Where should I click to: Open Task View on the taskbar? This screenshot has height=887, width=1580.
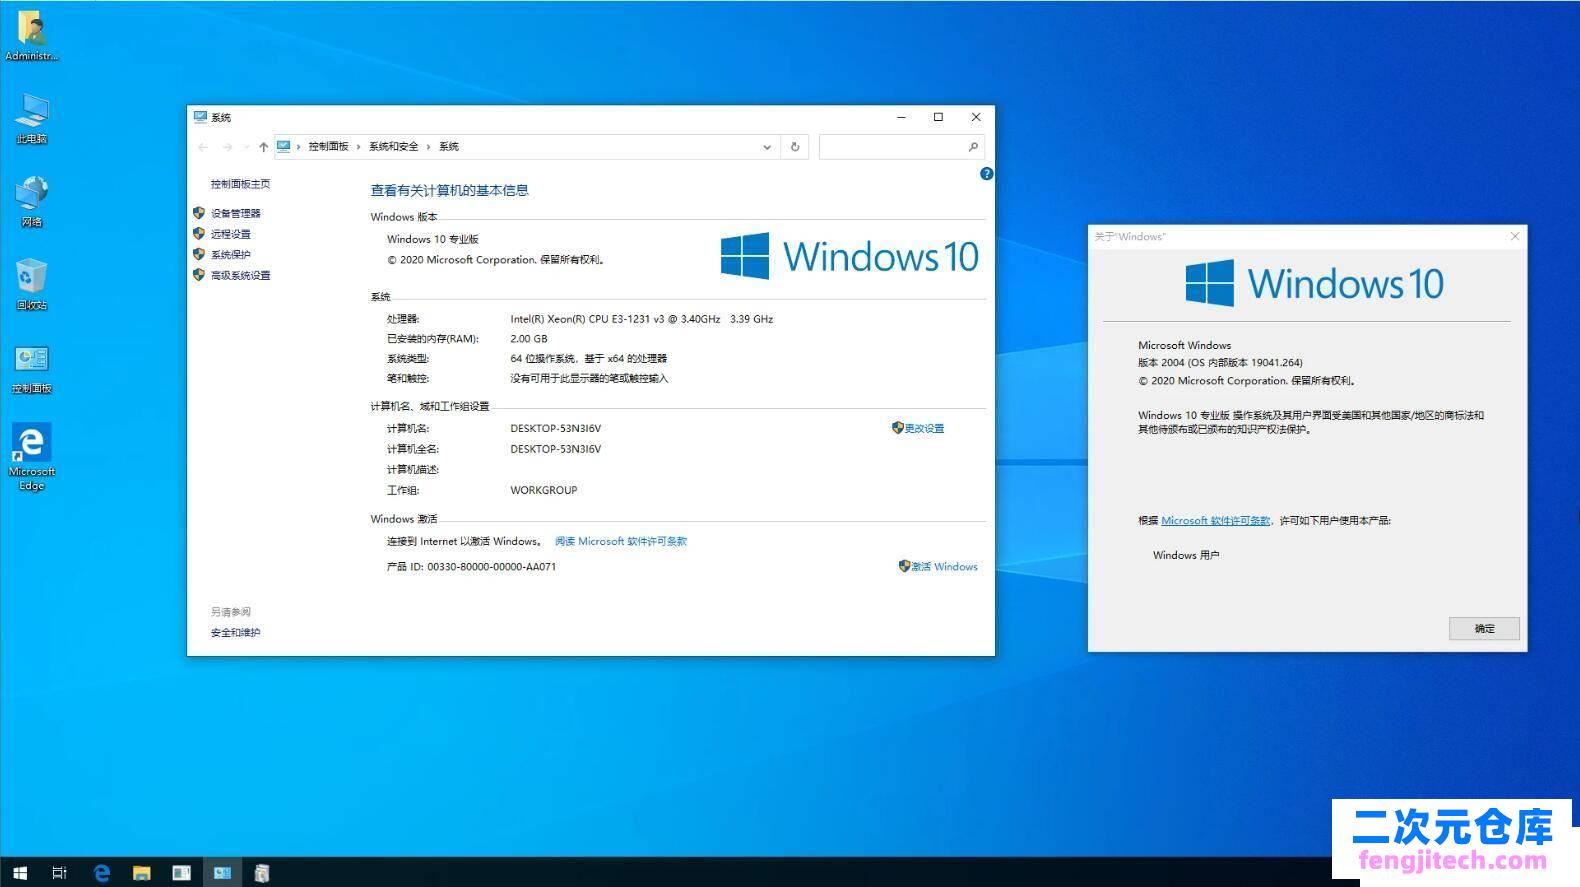click(60, 873)
